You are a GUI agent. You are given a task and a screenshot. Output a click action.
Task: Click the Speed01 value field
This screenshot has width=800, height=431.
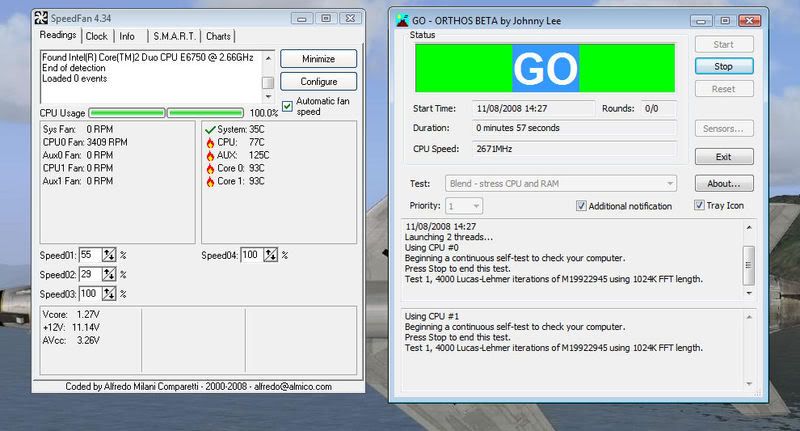click(90, 255)
